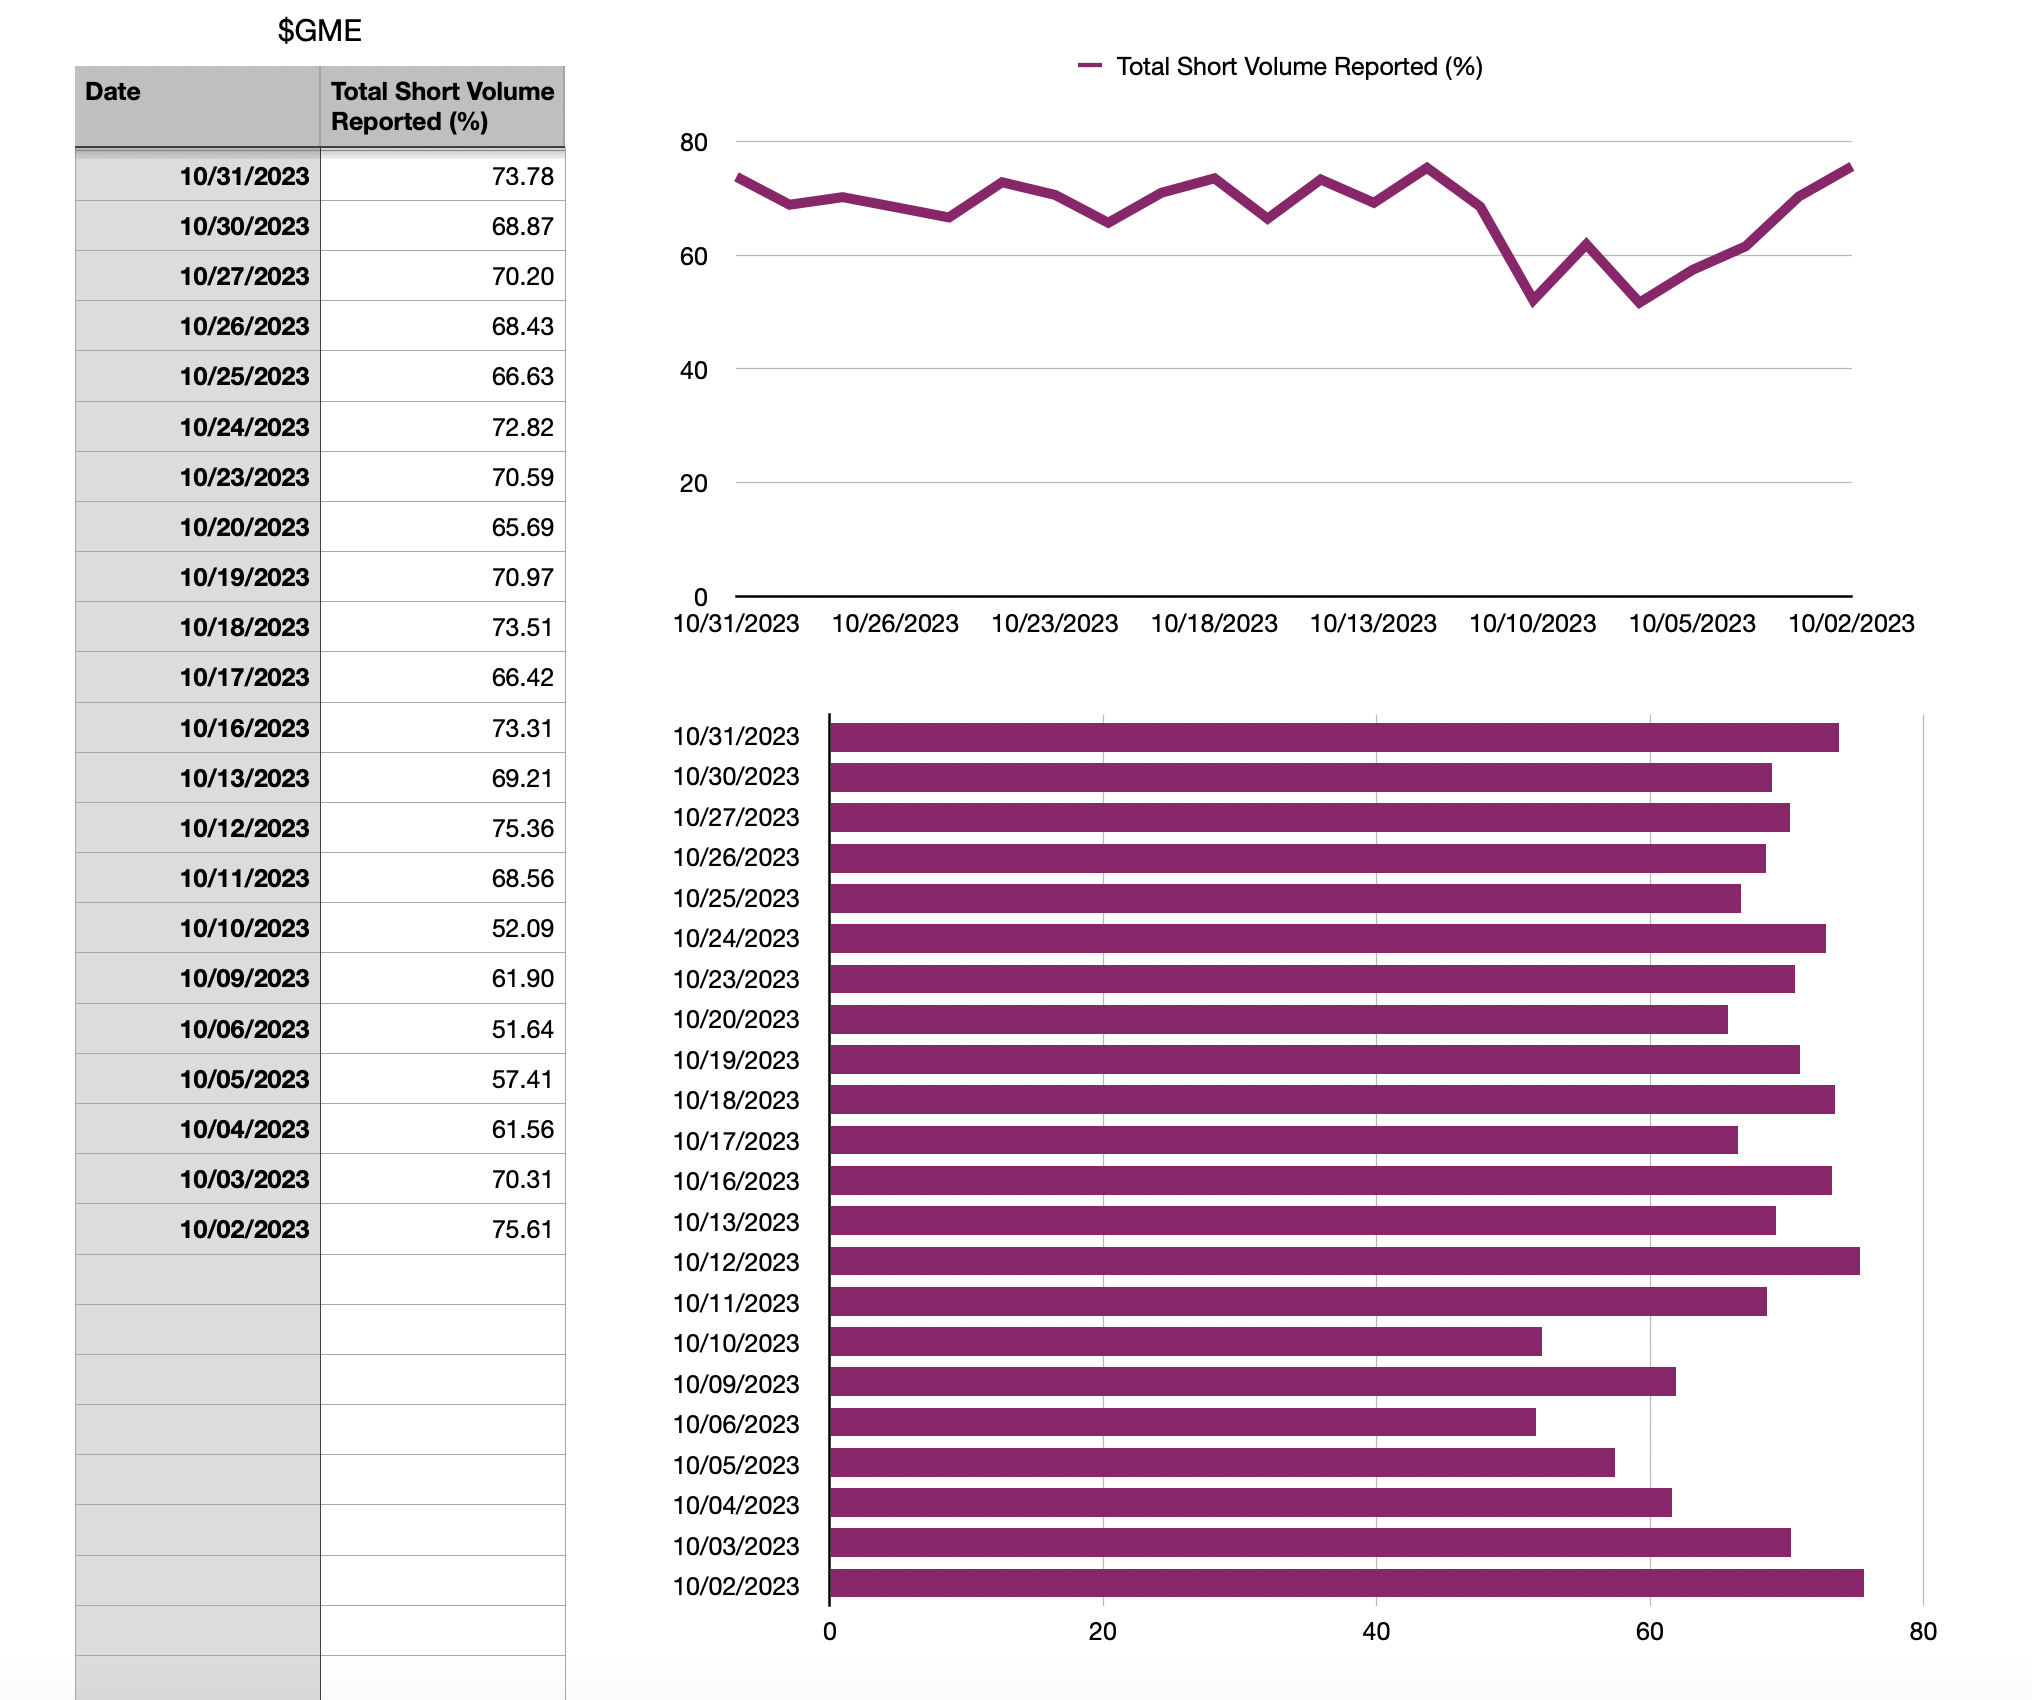Click the cell with value 61.90
The height and width of the screenshot is (1700, 2032).
[443, 978]
